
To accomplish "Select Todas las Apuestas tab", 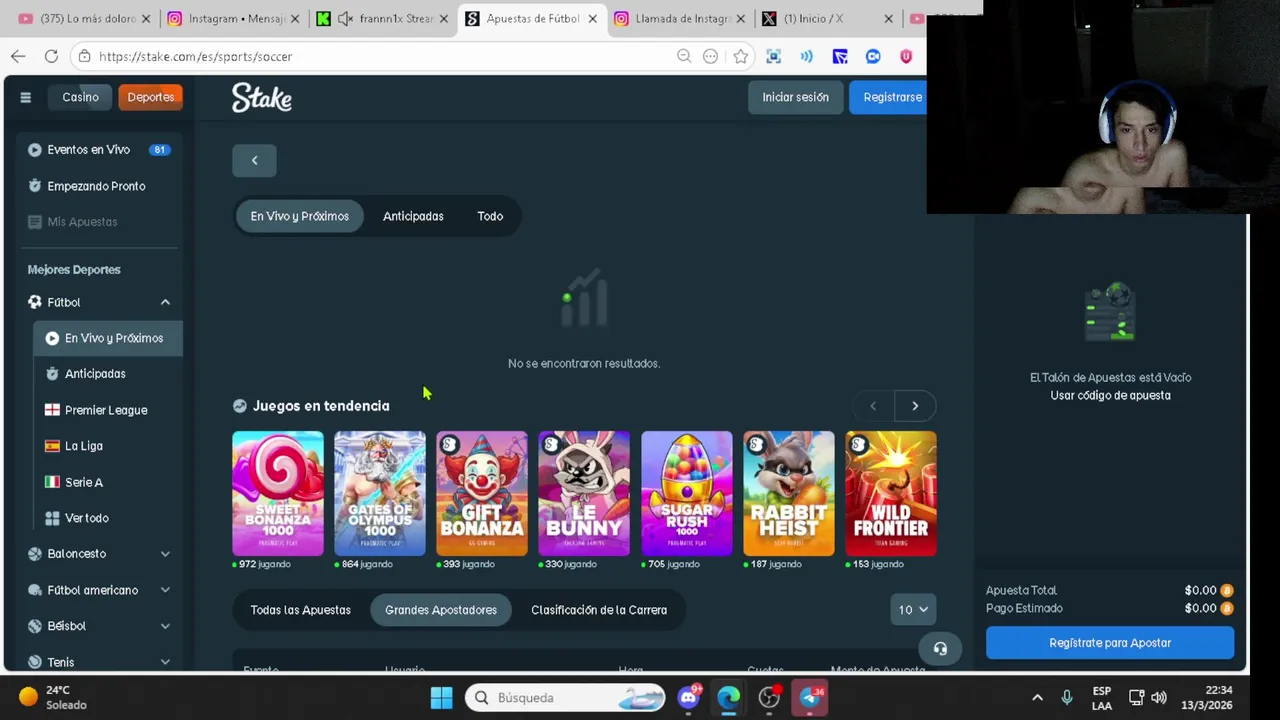I will [x=301, y=610].
